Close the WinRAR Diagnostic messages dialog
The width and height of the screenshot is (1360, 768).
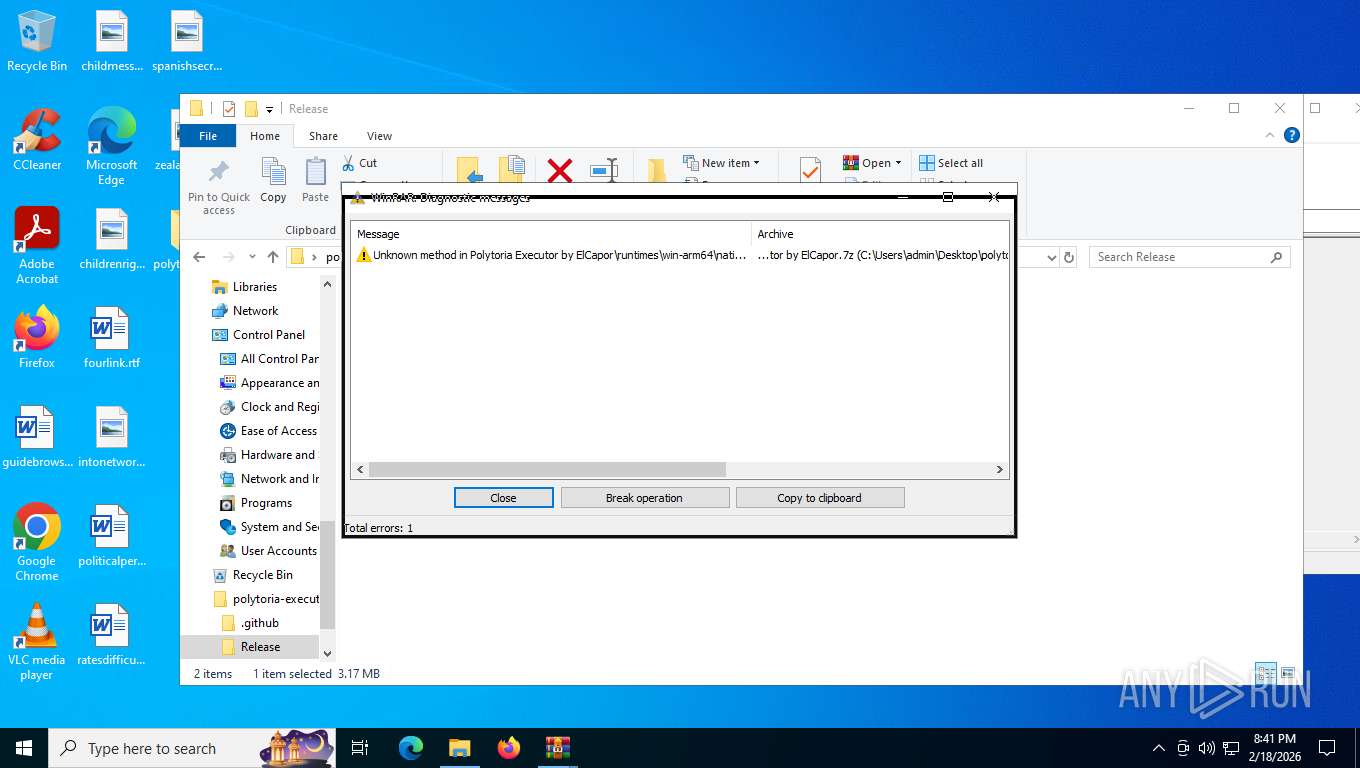coord(503,498)
